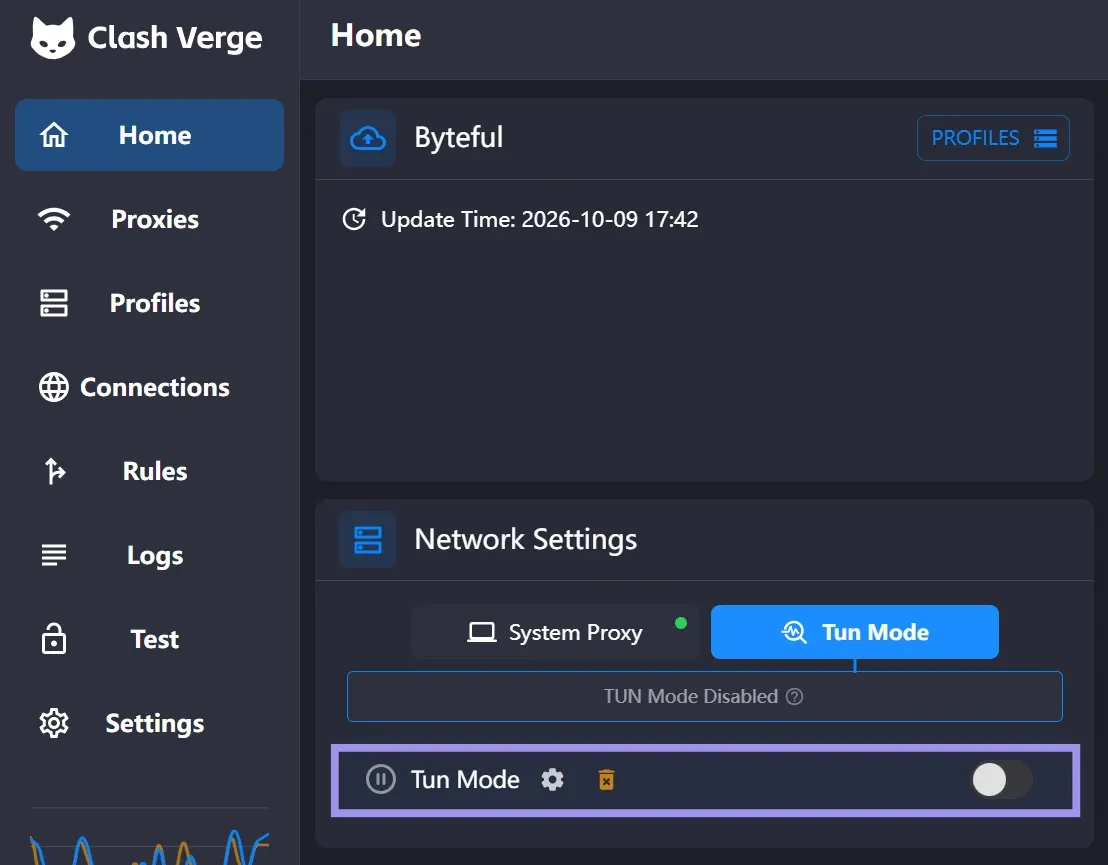The width and height of the screenshot is (1108, 865).
Task: Click the refresh icon beside Update Time
Action: (354, 219)
